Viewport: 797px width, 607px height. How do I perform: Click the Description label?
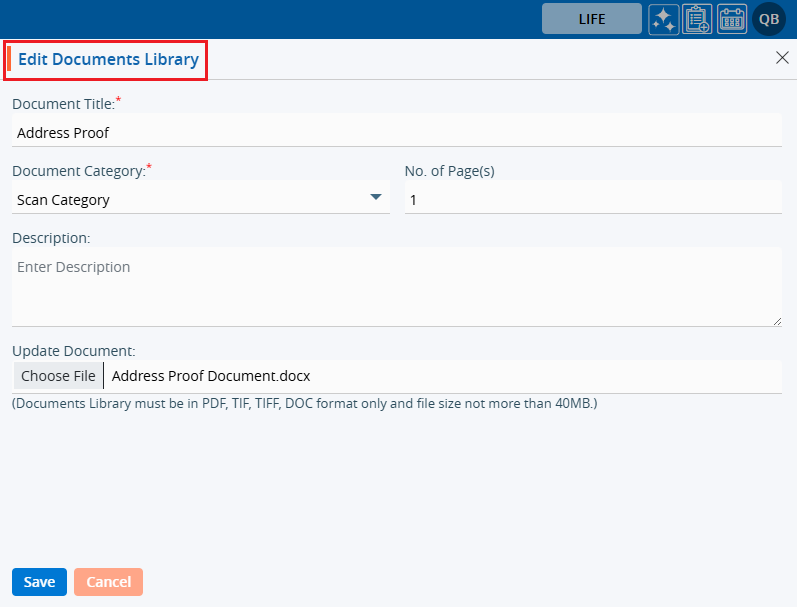[51, 238]
